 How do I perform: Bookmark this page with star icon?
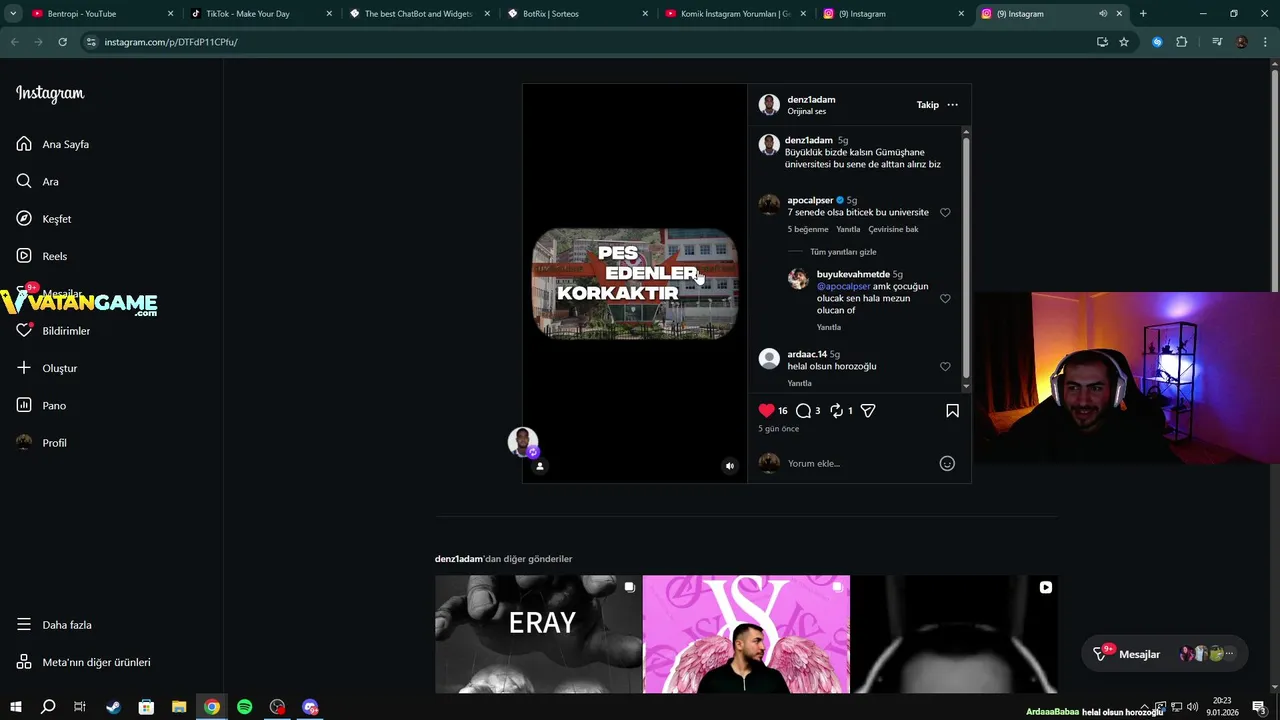point(1124,42)
